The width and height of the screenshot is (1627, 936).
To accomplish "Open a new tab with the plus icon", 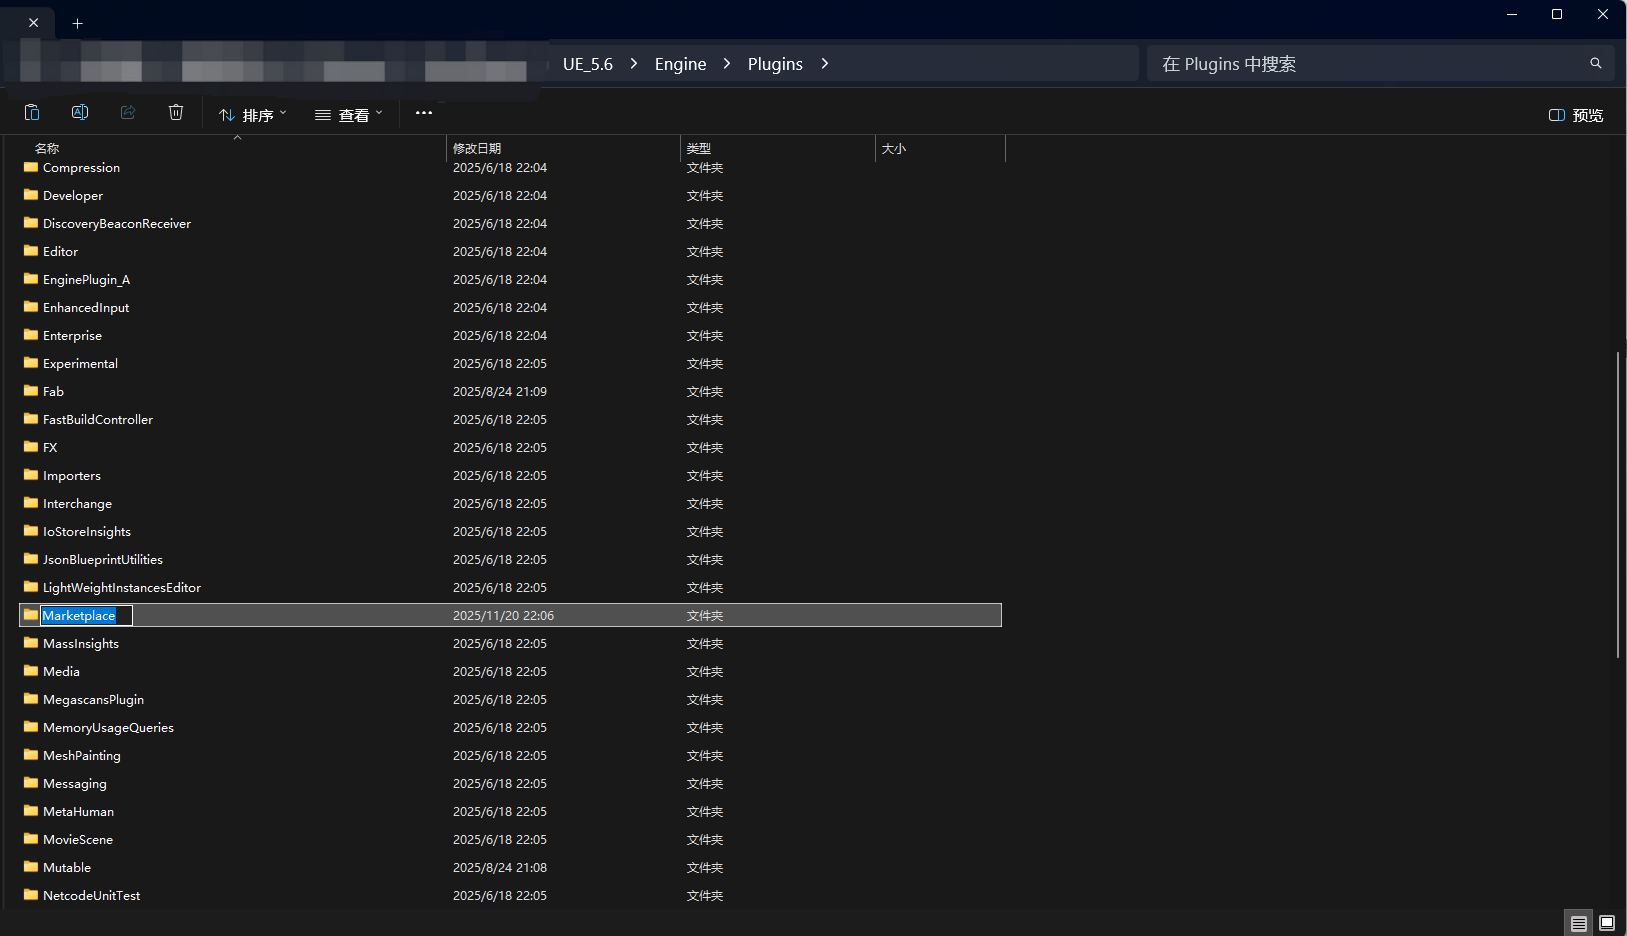I will [77, 23].
